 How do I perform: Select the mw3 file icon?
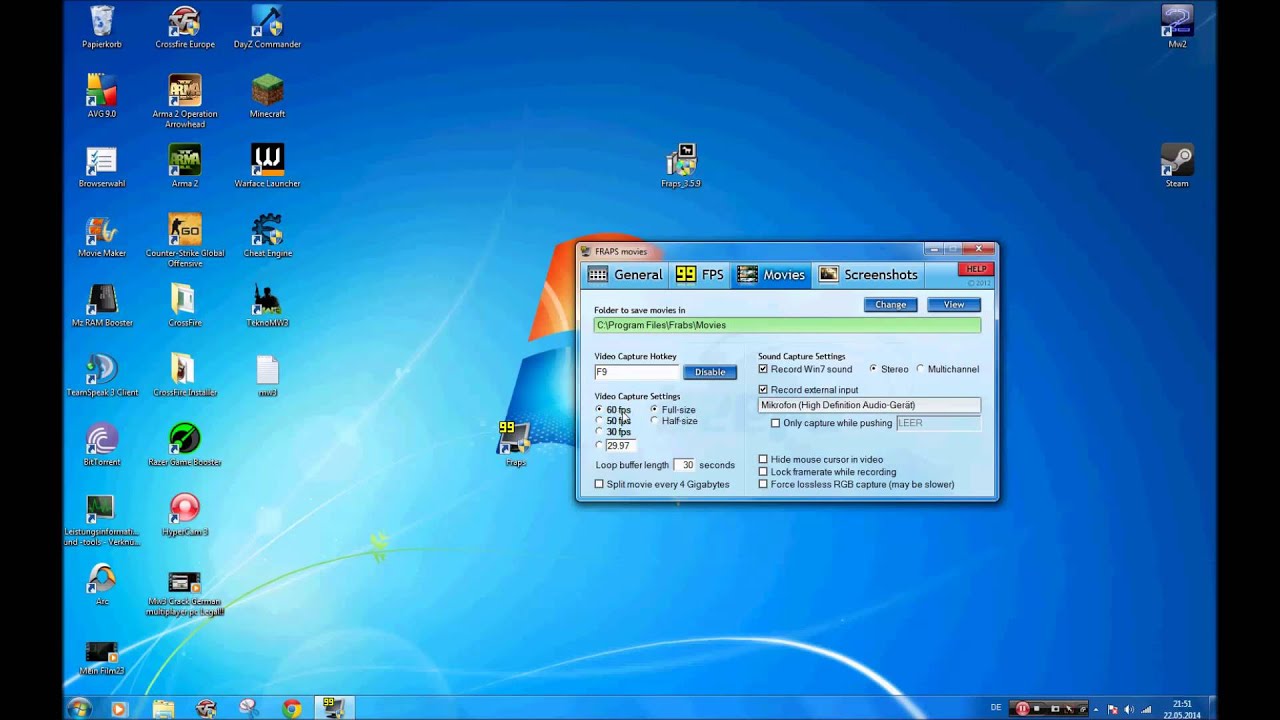(267, 377)
